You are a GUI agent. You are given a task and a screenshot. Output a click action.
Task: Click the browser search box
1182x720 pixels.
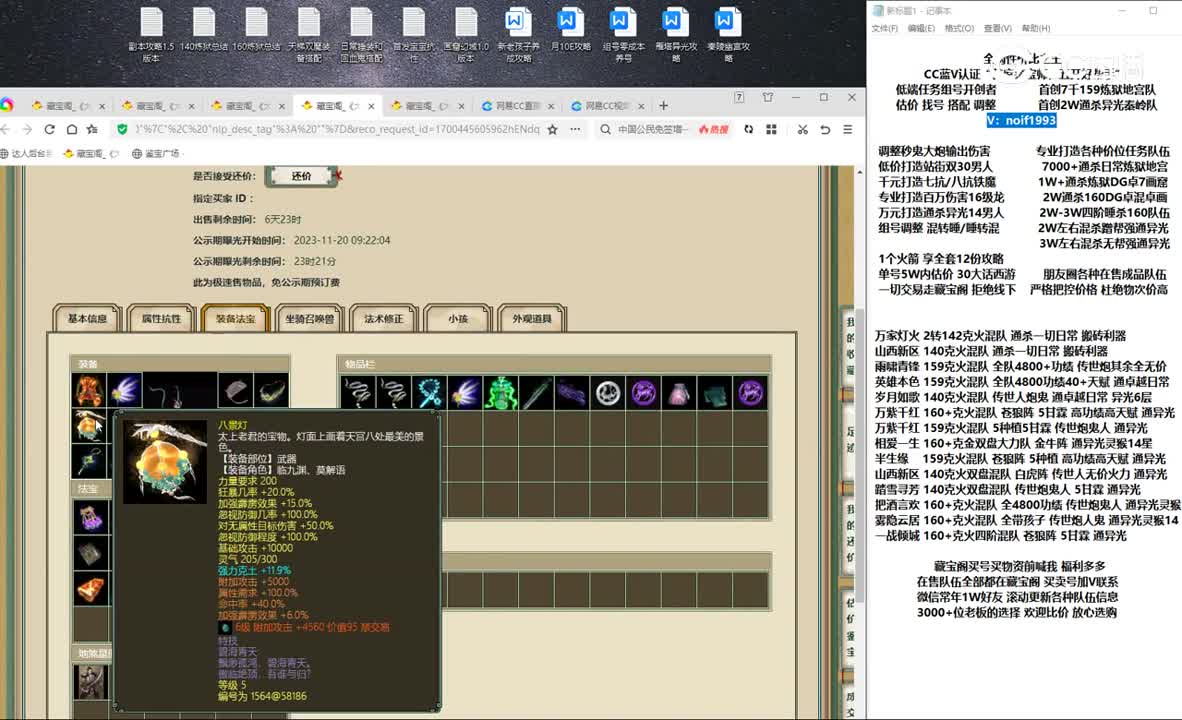point(653,129)
